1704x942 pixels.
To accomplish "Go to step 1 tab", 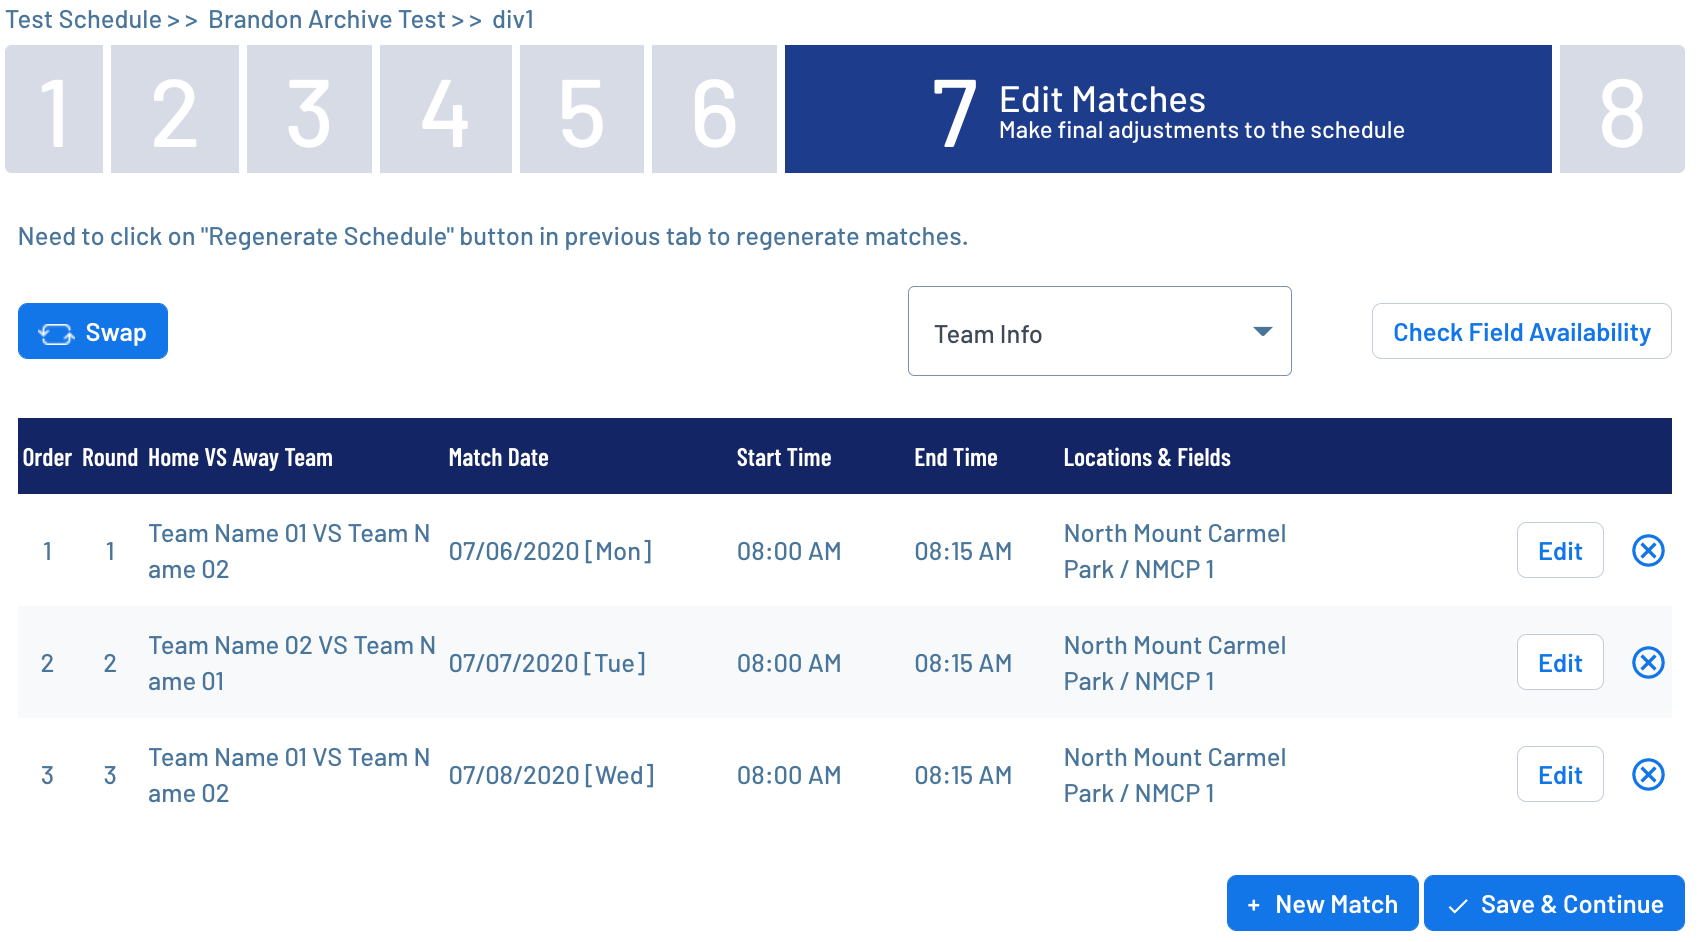I will coord(54,109).
